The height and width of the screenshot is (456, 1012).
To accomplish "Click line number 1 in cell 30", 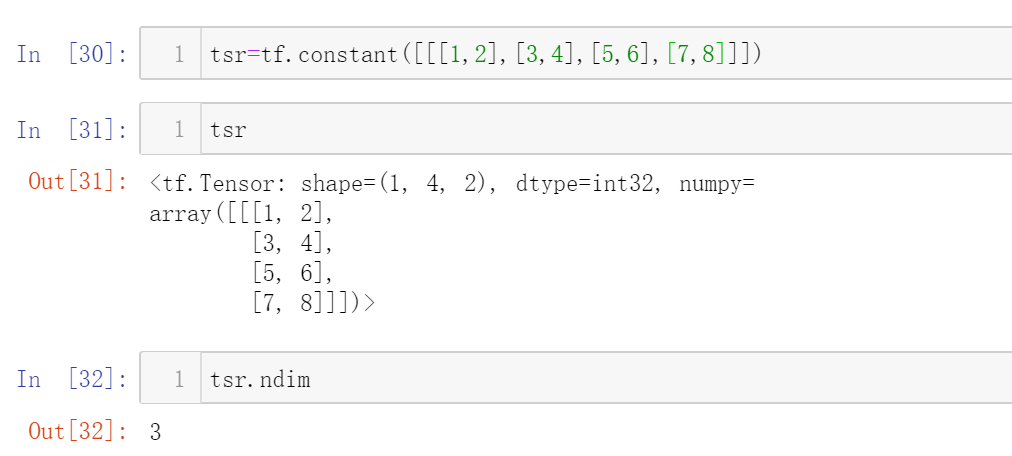I will [179, 54].
